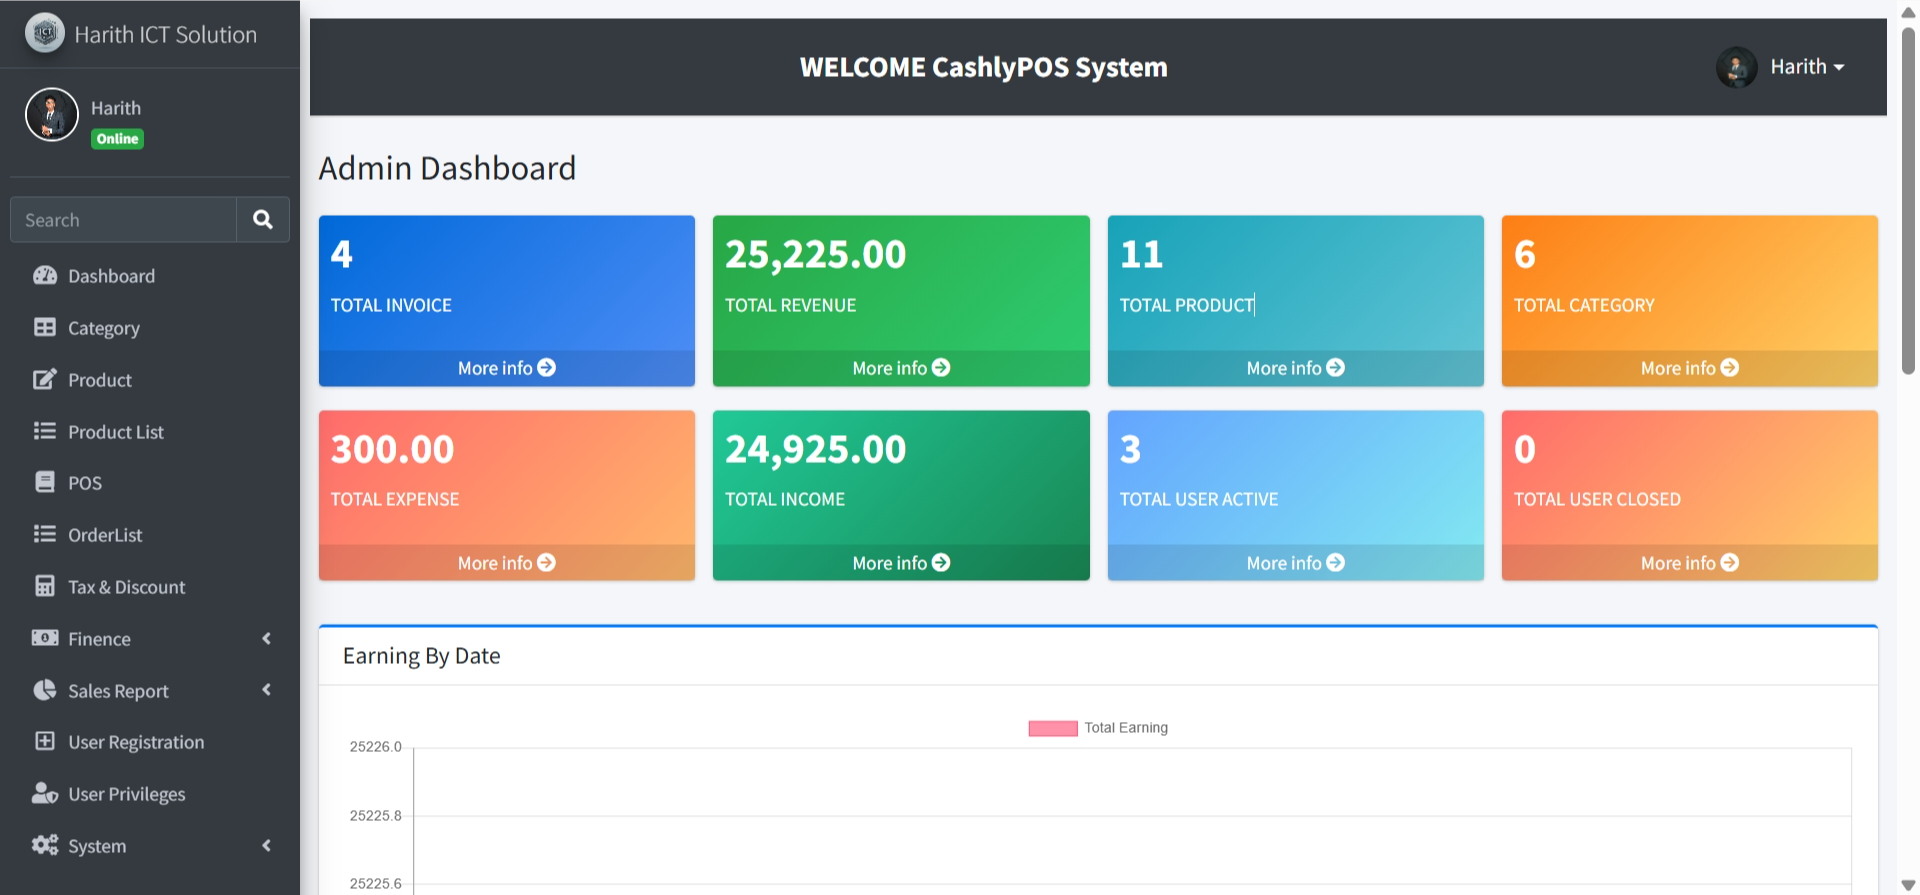
Task: Click the Harith ICT Solution logo
Action: 45,33
